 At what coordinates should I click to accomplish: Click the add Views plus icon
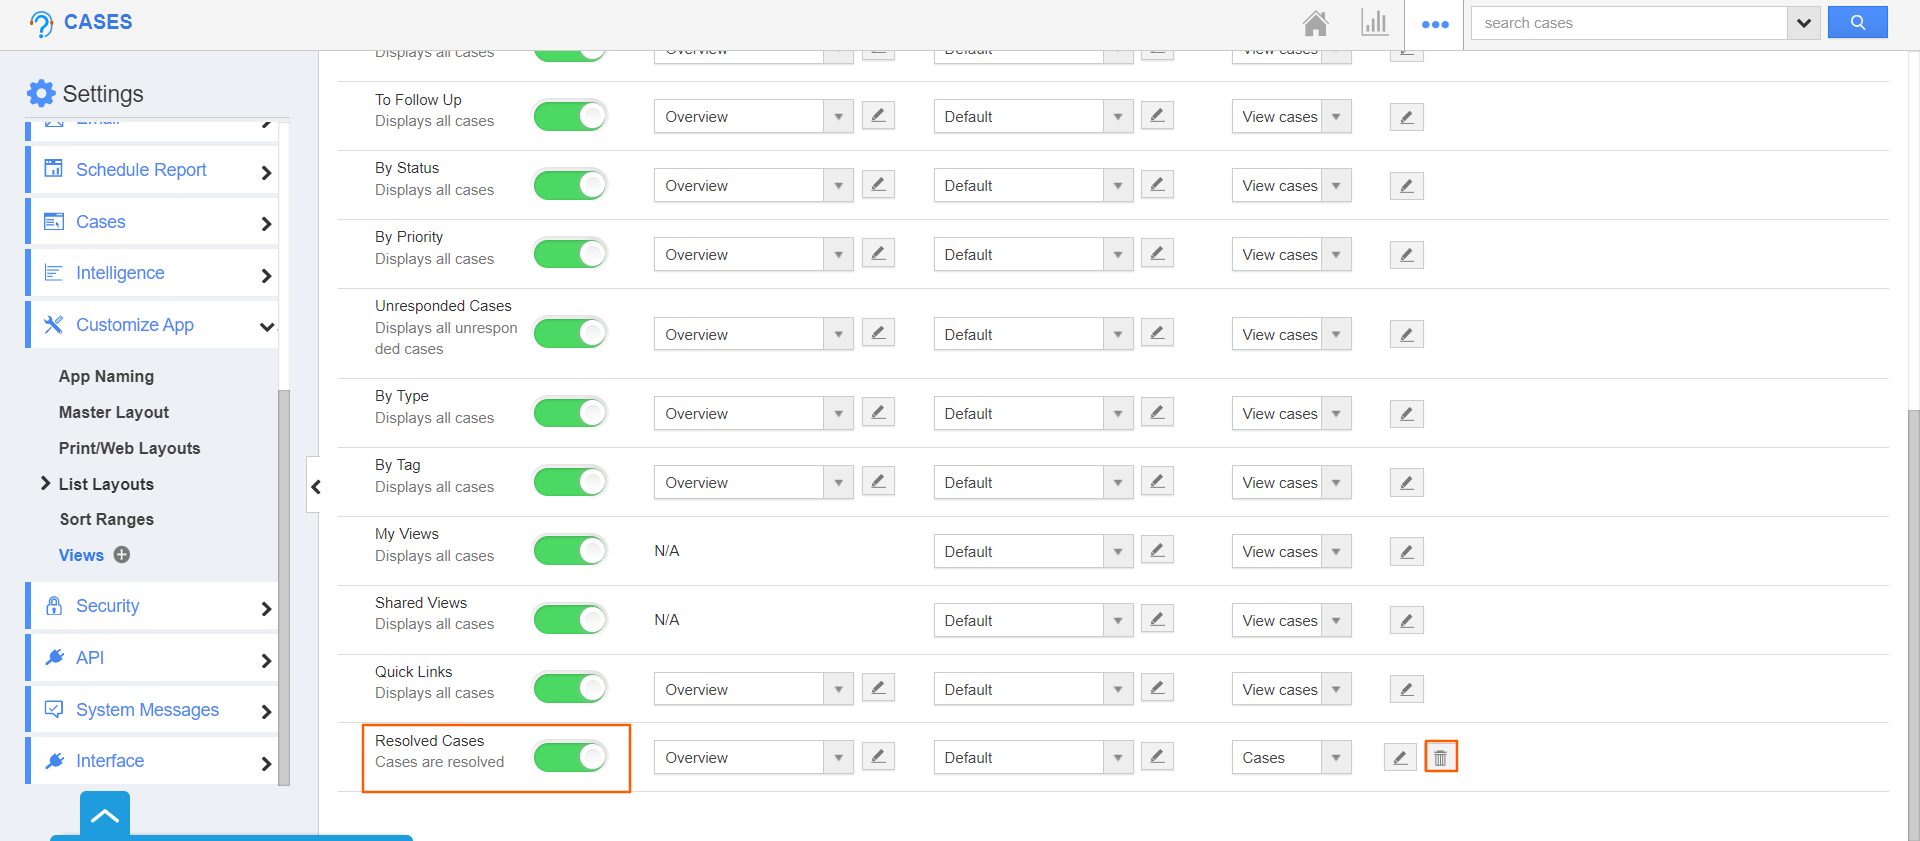[122, 555]
